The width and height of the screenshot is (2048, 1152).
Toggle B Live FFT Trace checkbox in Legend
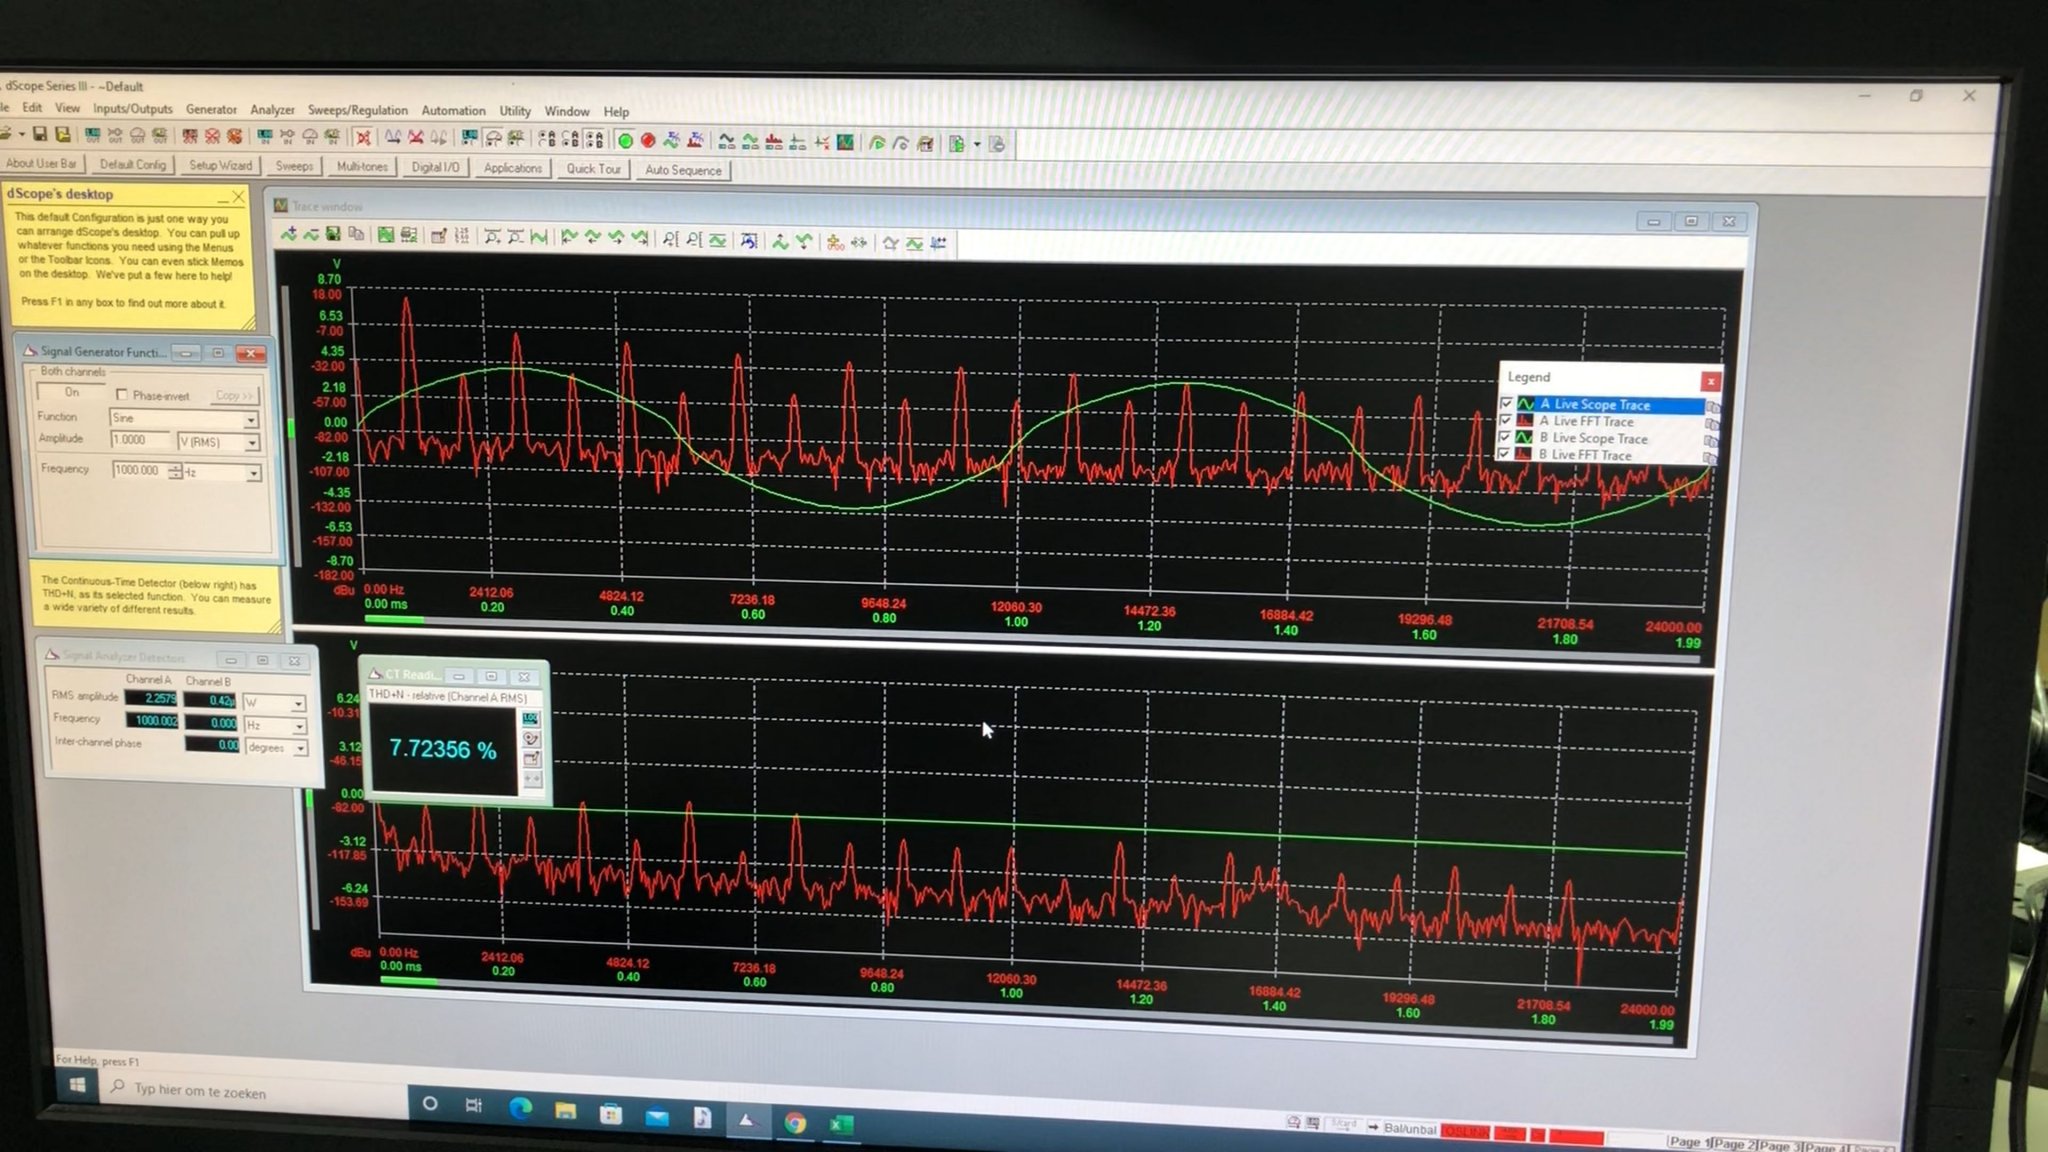[1504, 454]
